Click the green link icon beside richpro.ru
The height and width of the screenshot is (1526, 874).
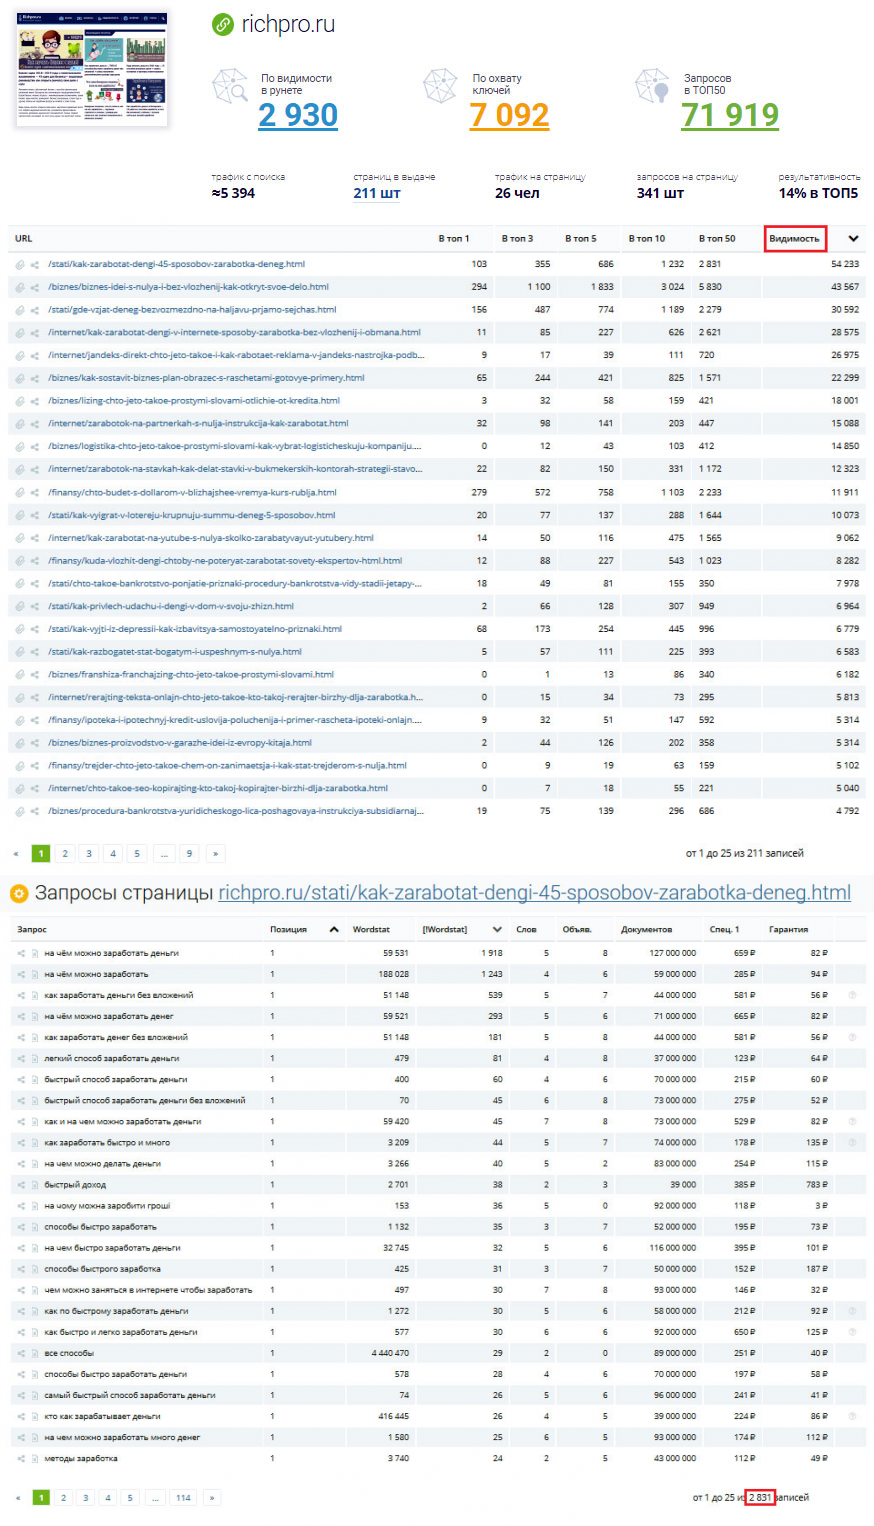[223, 26]
